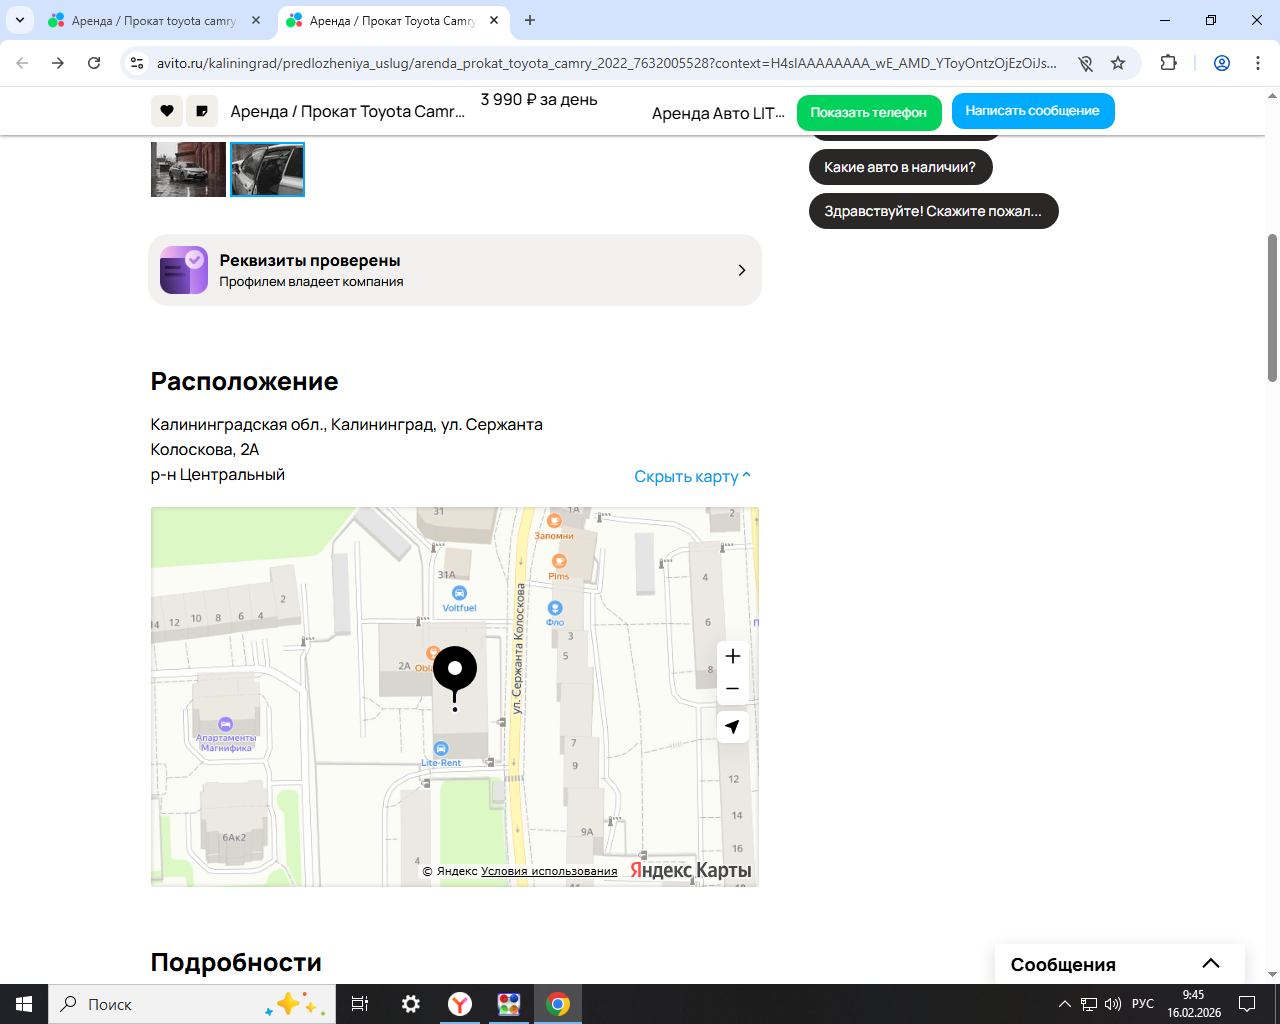Close the active Toyota Camry tab
This screenshot has height=1024, width=1280.
[494, 20]
